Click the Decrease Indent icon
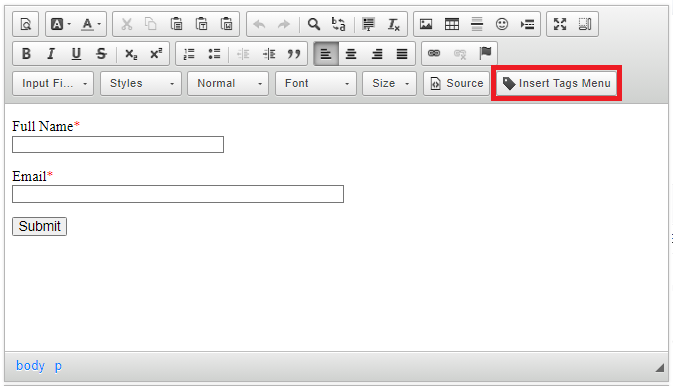Image resolution: width=673 pixels, height=386 pixels. tap(243, 54)
